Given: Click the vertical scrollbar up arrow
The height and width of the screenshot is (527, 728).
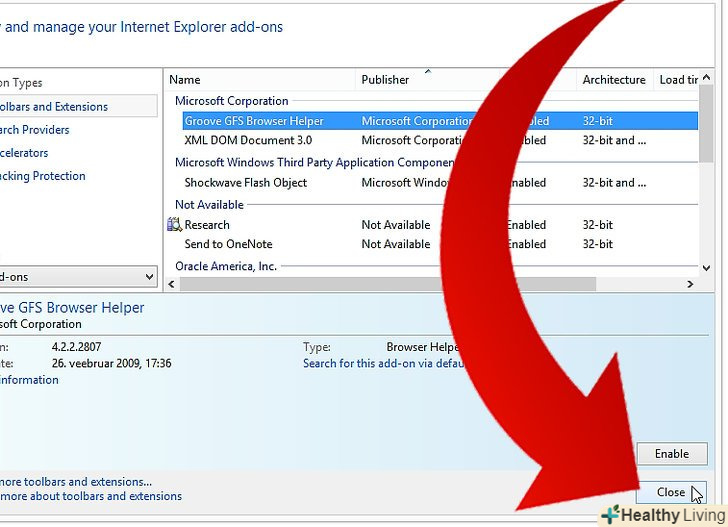Looking at the screenshot, I should click(706, 79).
